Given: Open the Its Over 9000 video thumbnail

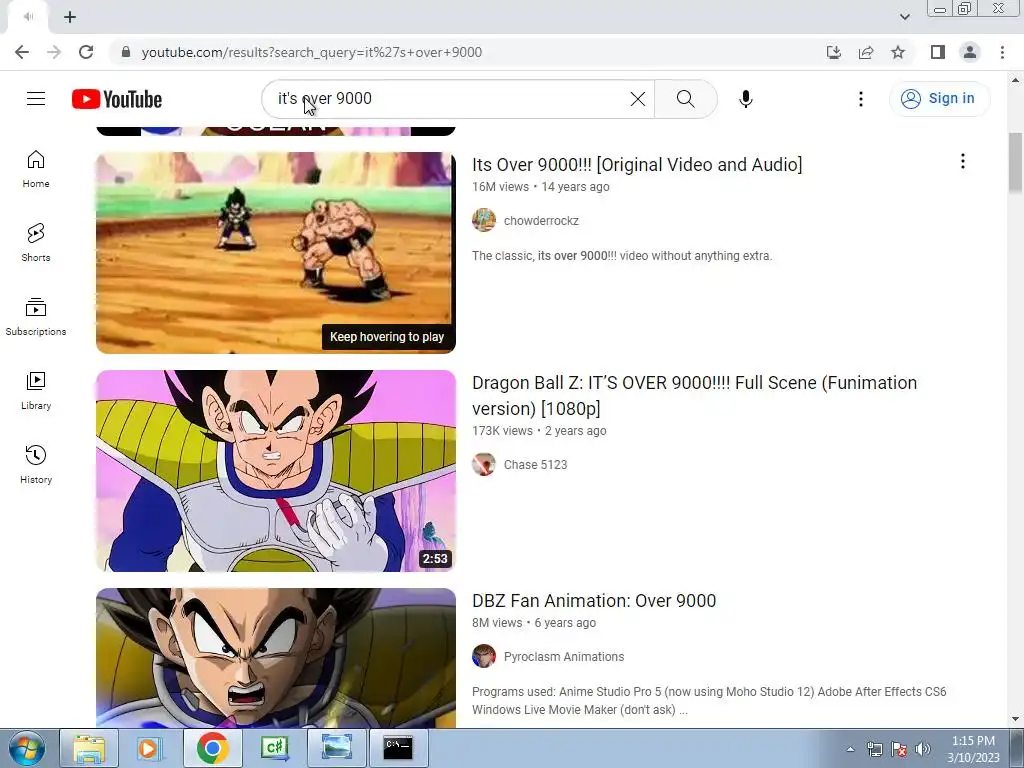Looking at the screenshot, I should click(x=276, y=253).
